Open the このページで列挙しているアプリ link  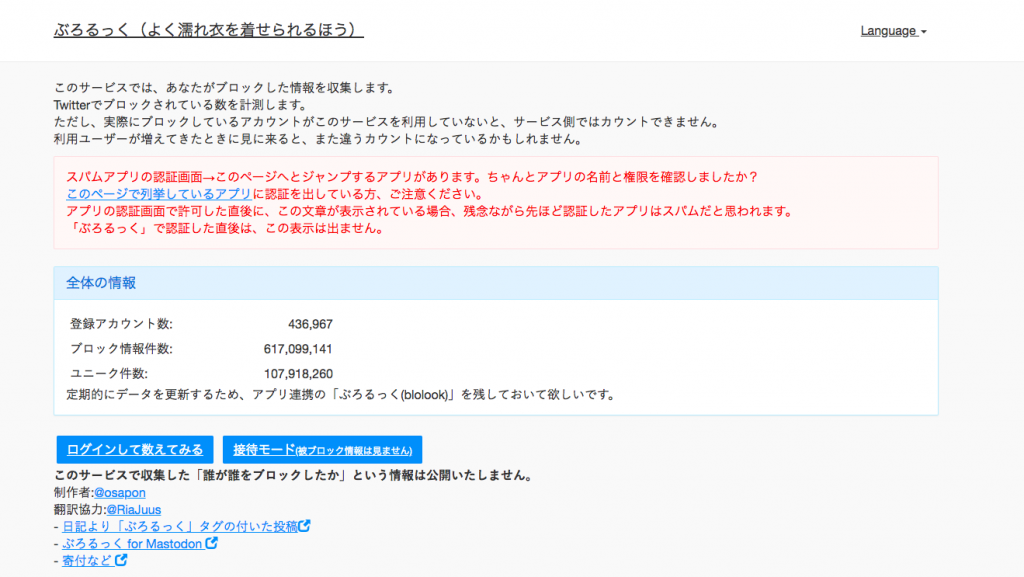pyautogui.click(x=159, y=194)
